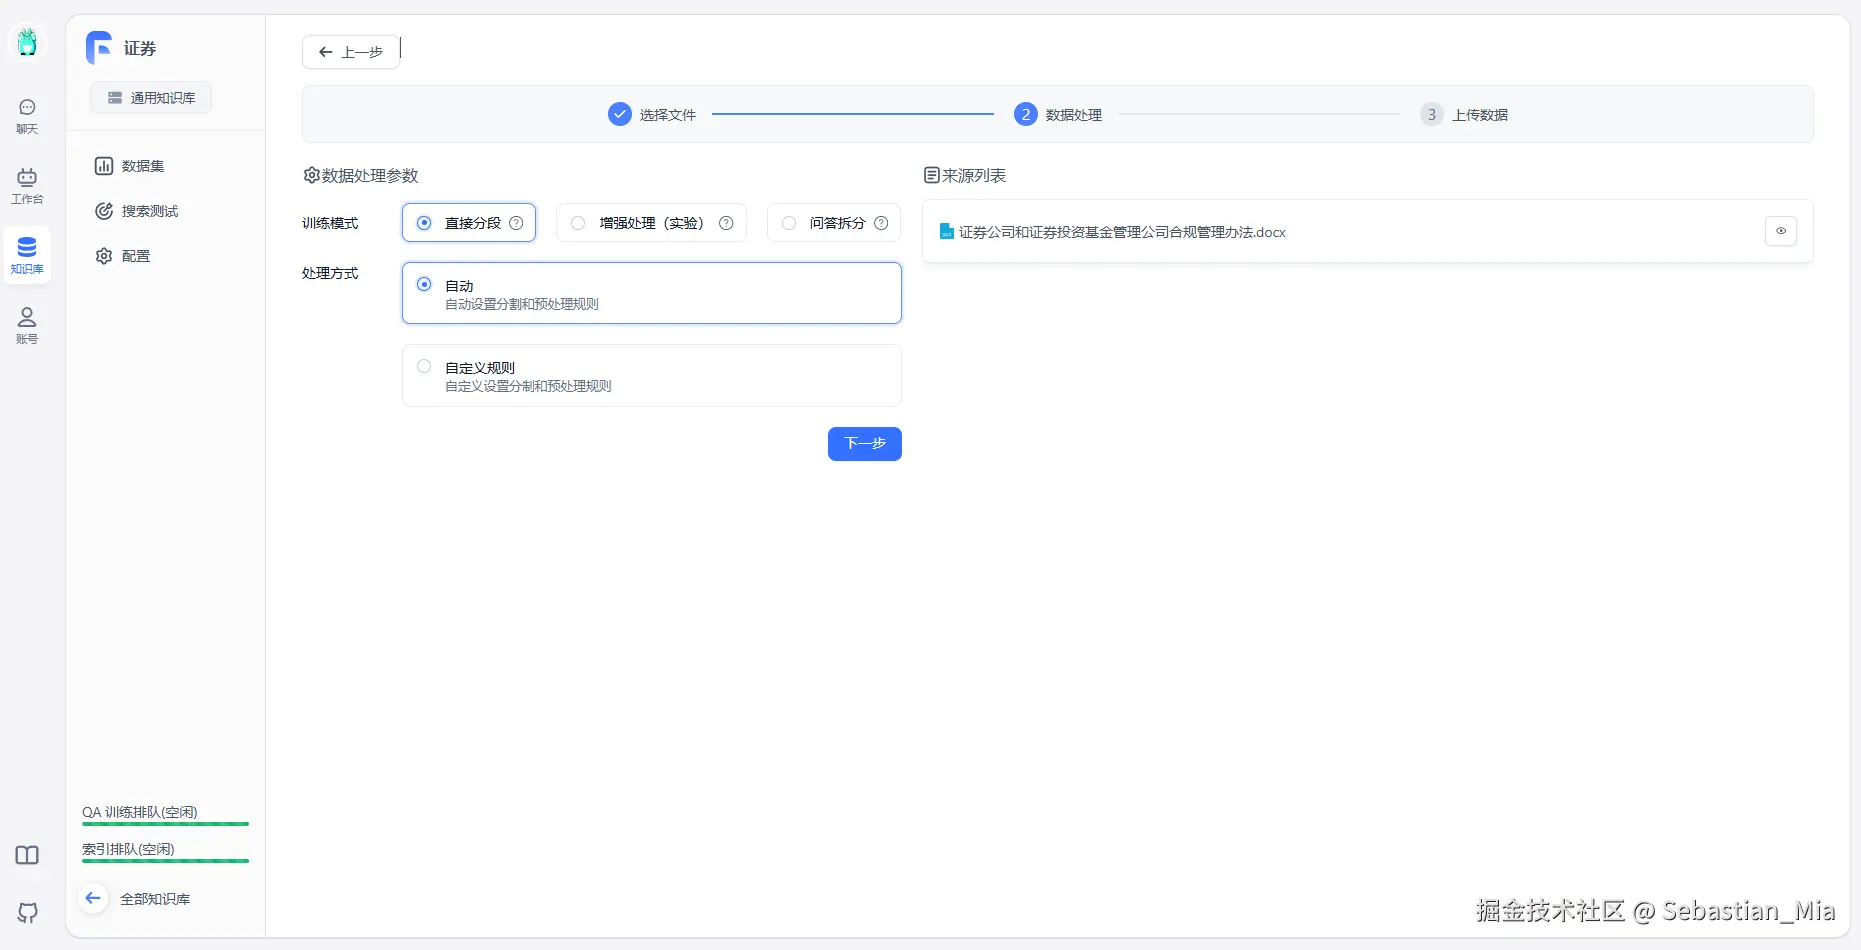Click the help icon next to 问答拆分
Screen dimensions: 1861x950
point(881,223)
